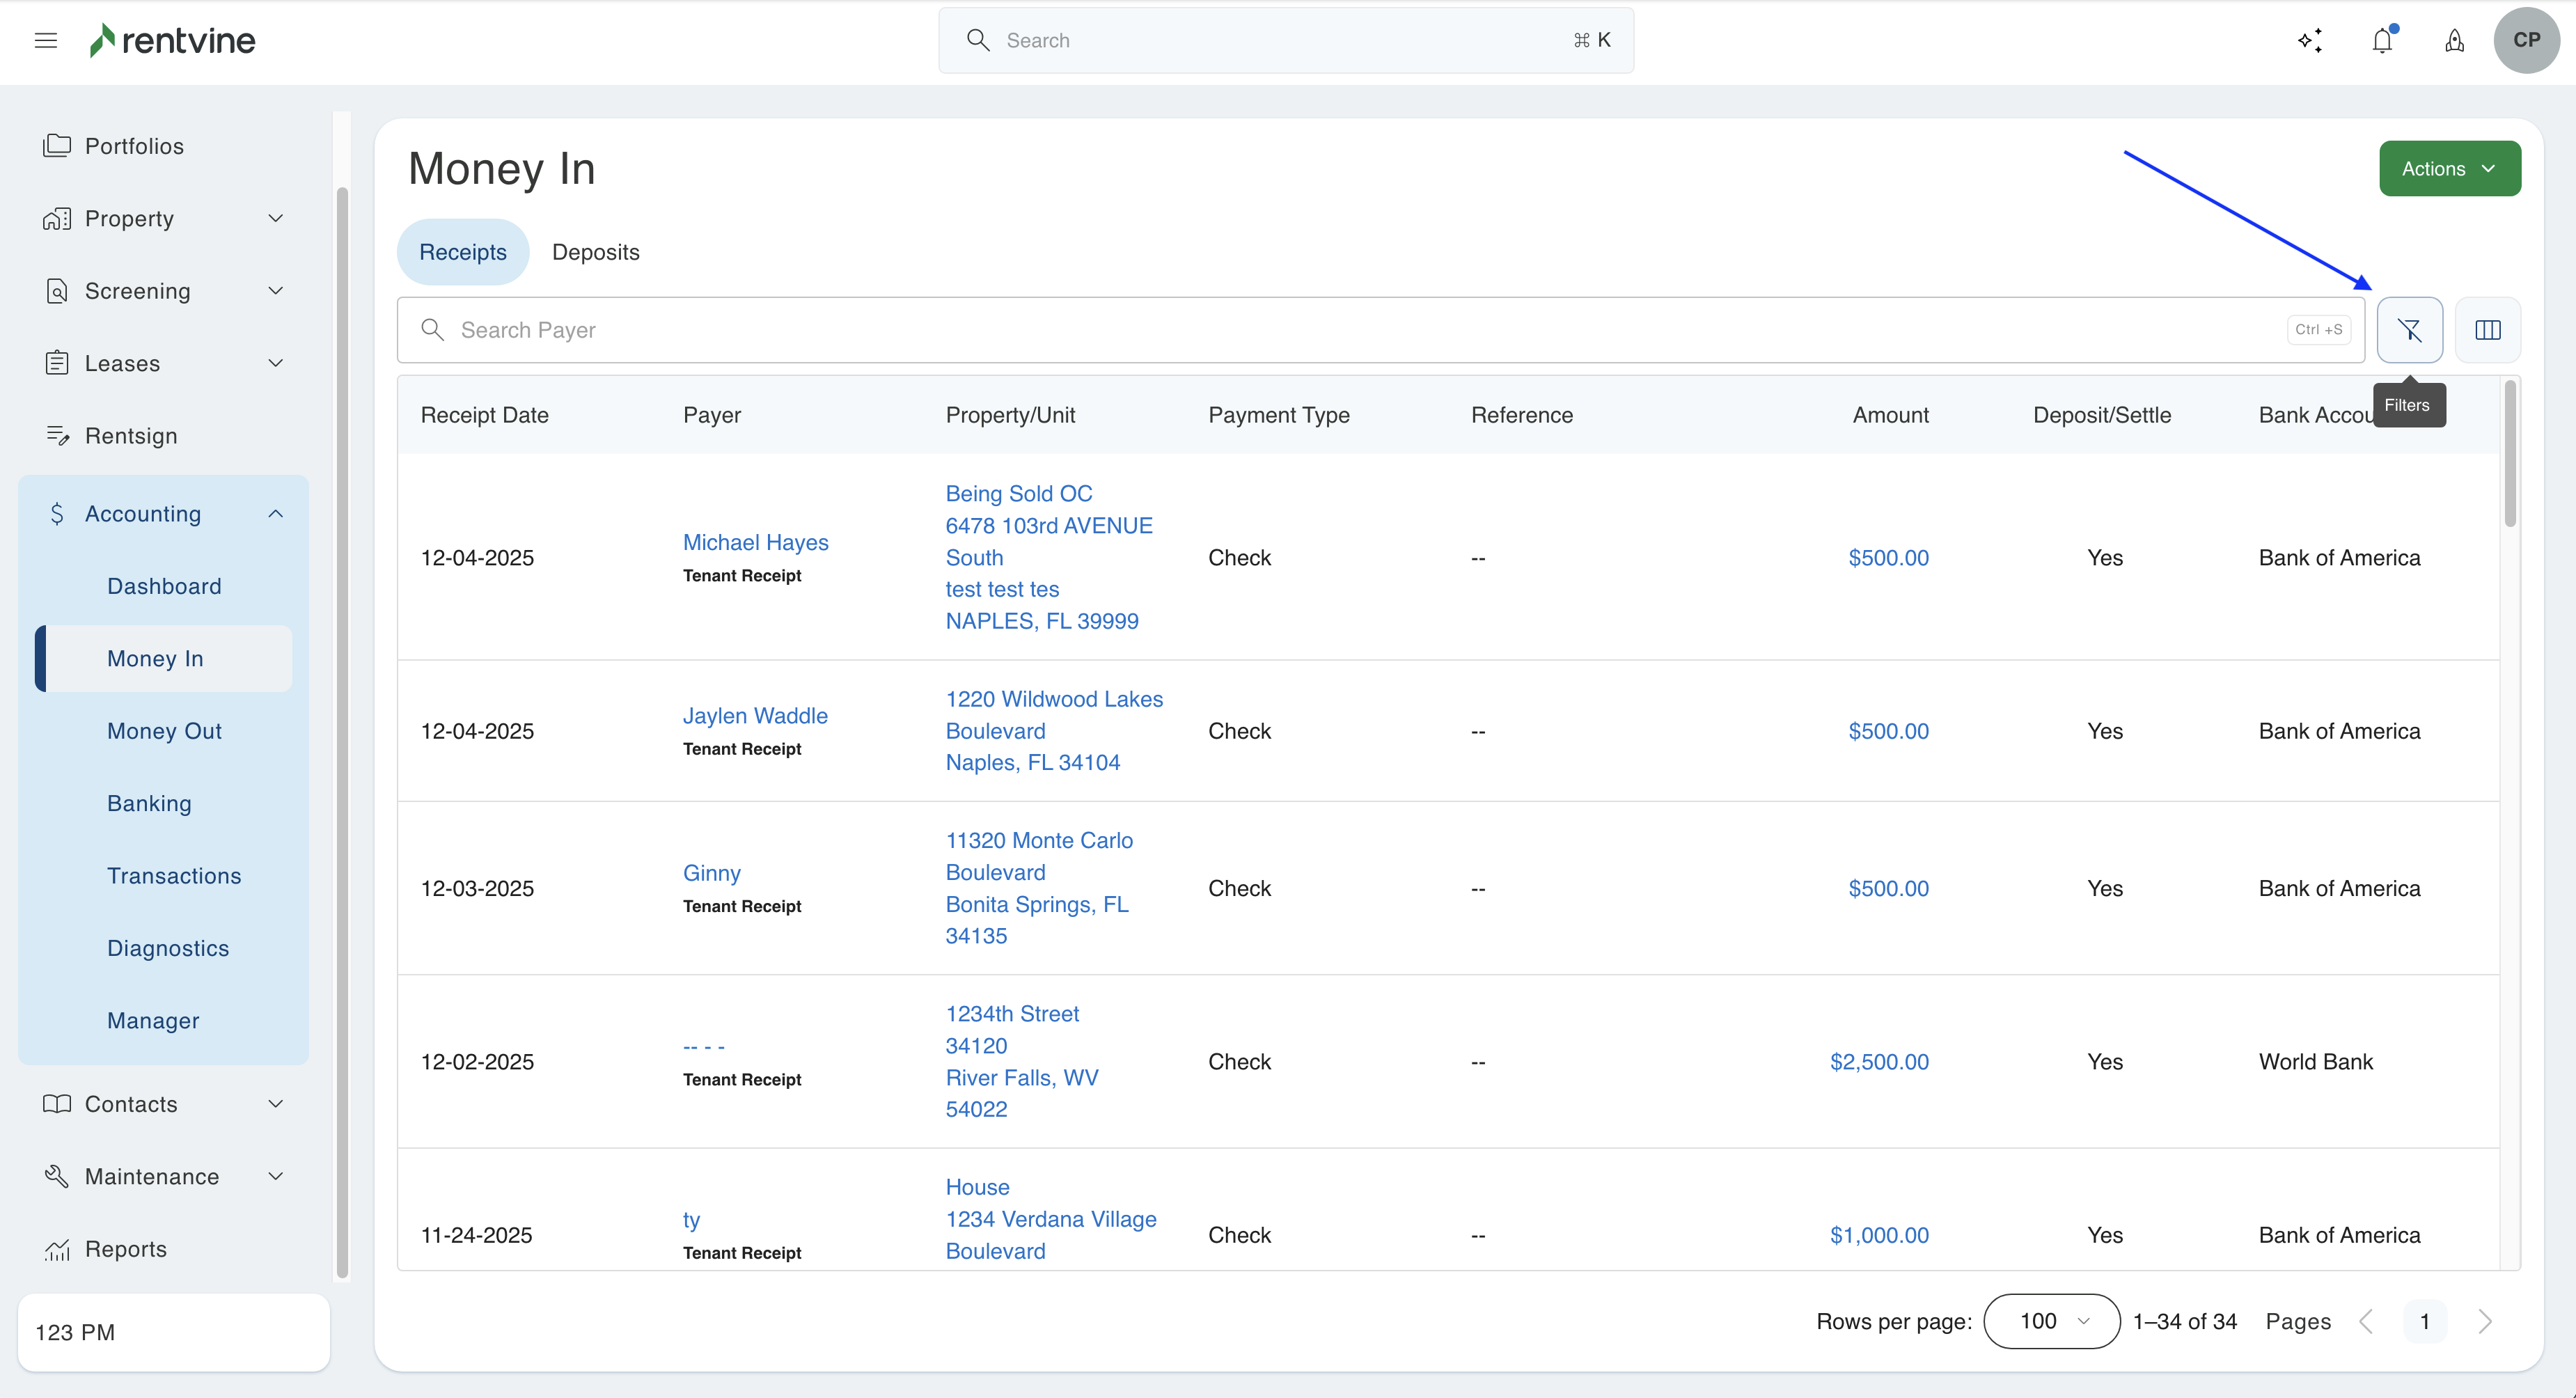The image size is (2576, 1398).
Task: Open the Filters funnel icon
Action: (x=2409, y=330)
